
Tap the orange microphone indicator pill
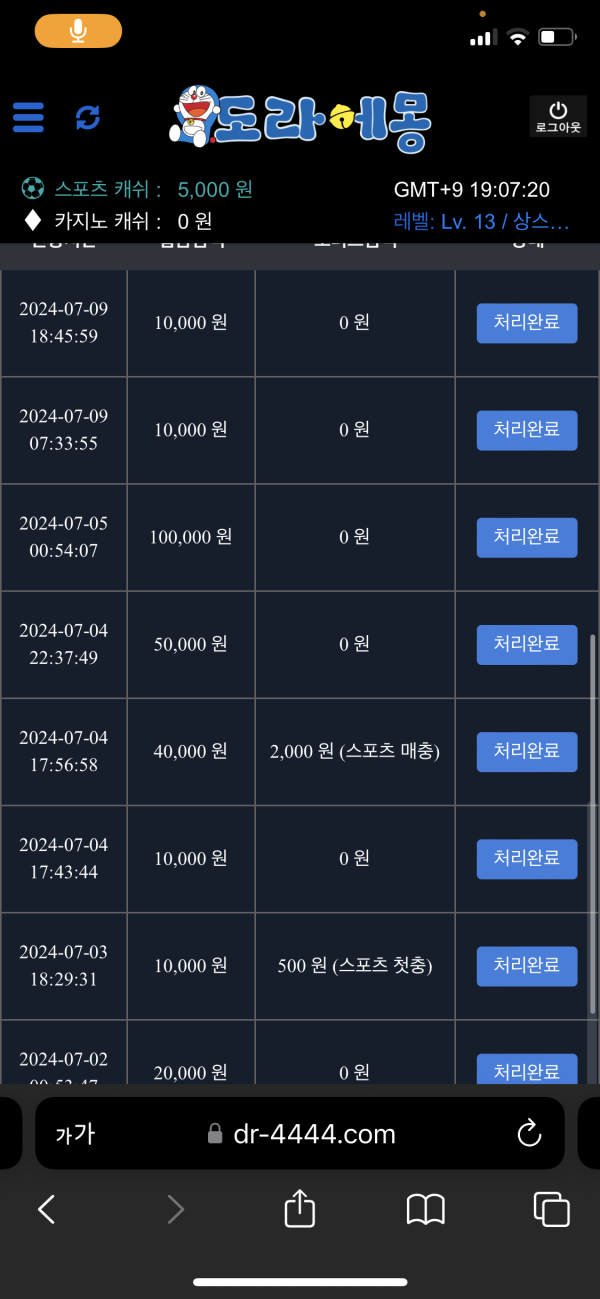[78, 31]
